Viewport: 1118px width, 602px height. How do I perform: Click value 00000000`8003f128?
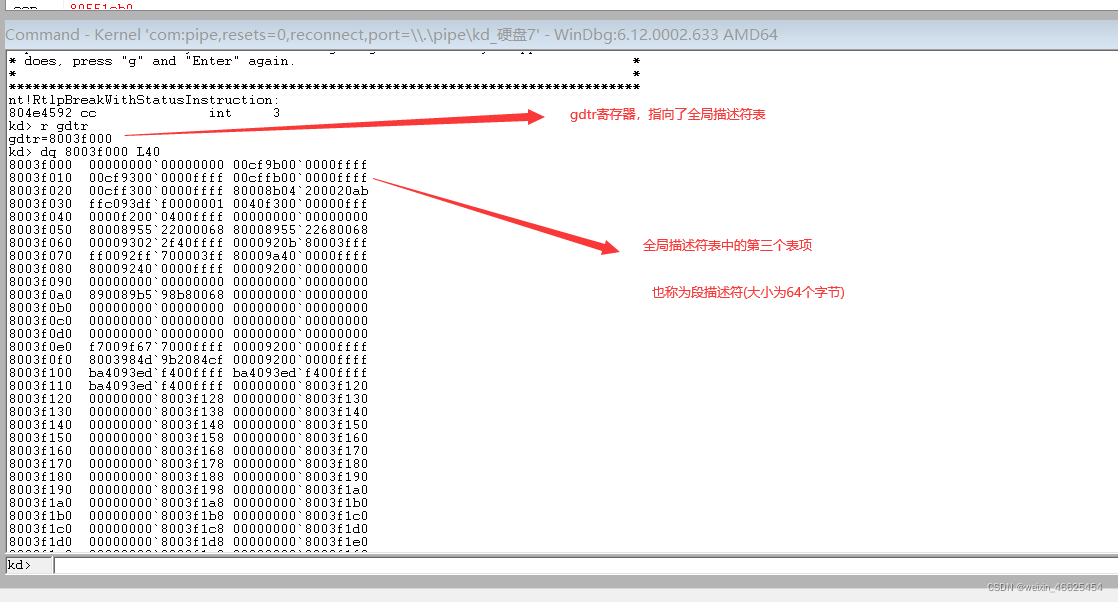[x=156, y=399]
